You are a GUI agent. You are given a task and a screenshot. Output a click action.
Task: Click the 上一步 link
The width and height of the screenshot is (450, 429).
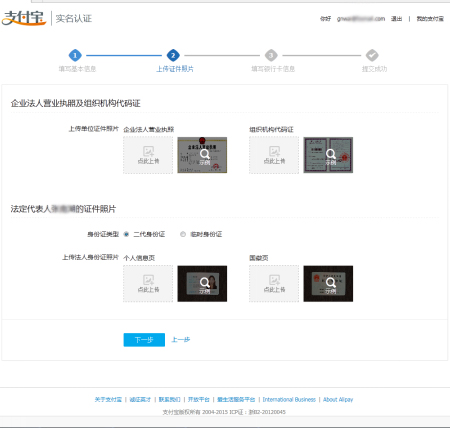point(181,340)
